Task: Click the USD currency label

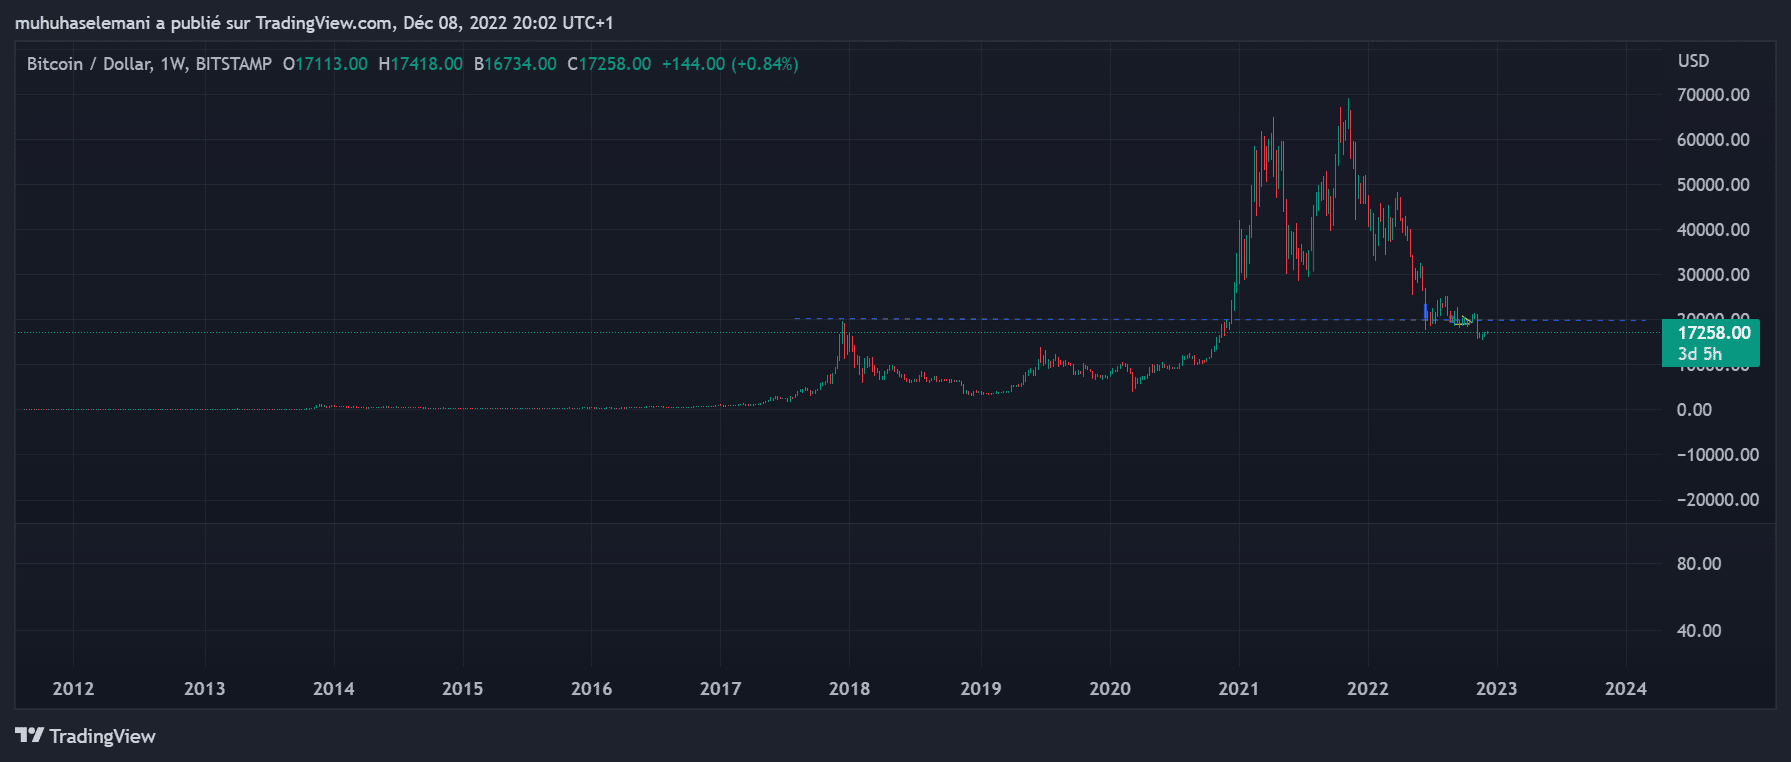Action: click(x=1693, y=61)
